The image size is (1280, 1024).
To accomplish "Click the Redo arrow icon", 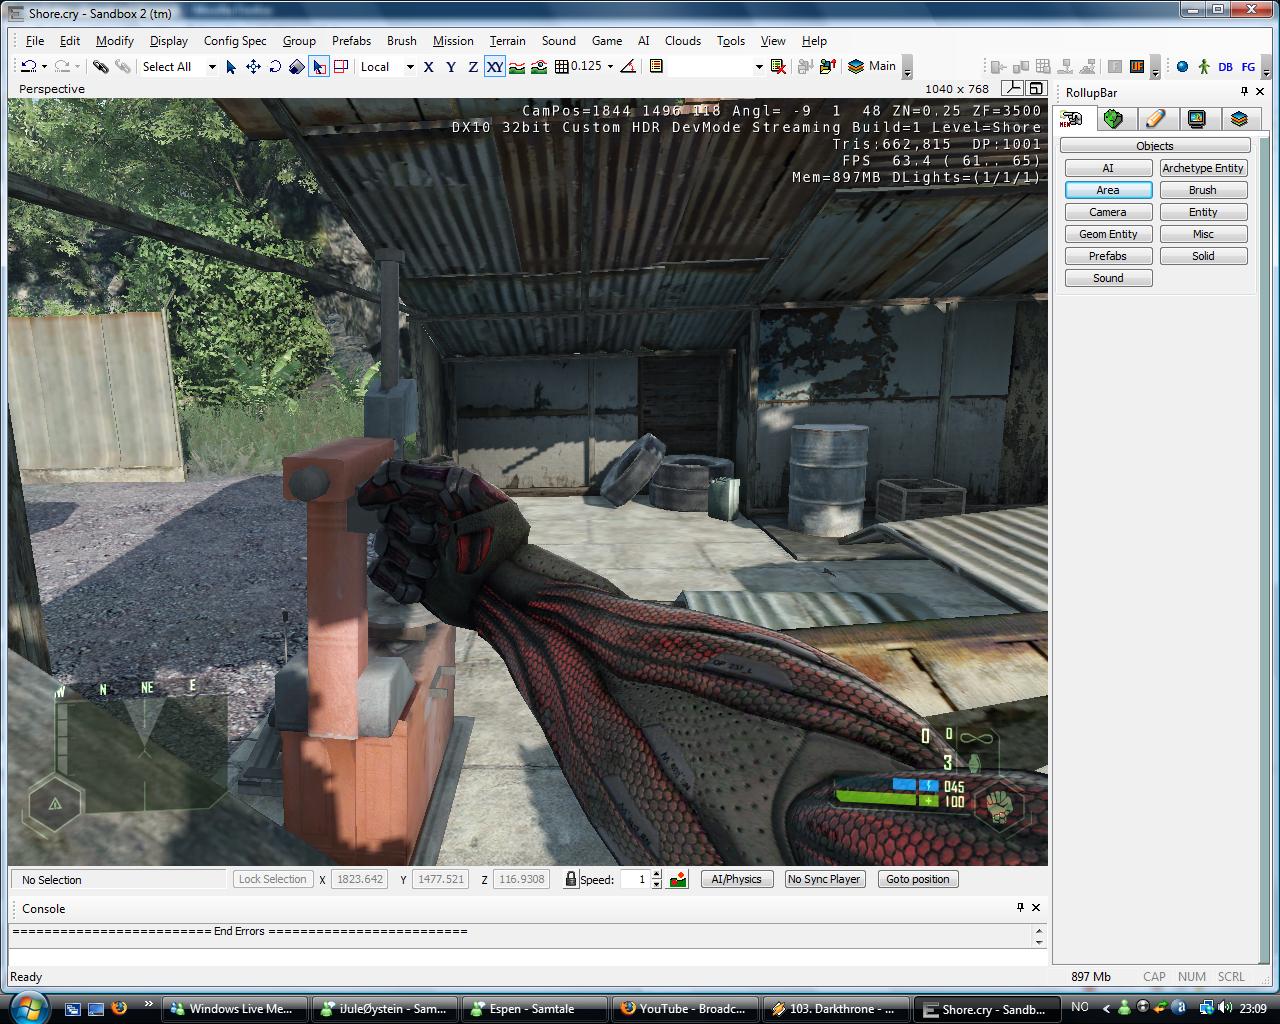I will tap(61, 66).
